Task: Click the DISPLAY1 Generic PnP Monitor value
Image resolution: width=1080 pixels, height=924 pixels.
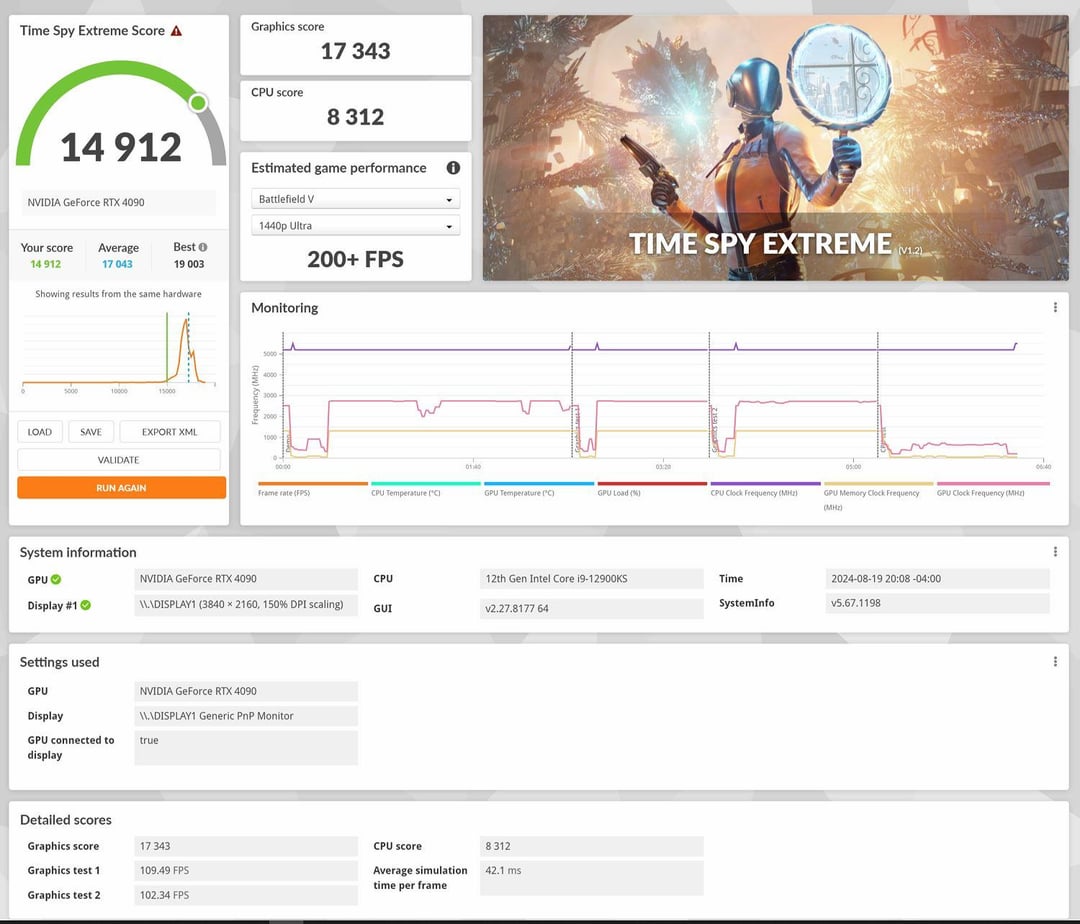Action: 246,716
